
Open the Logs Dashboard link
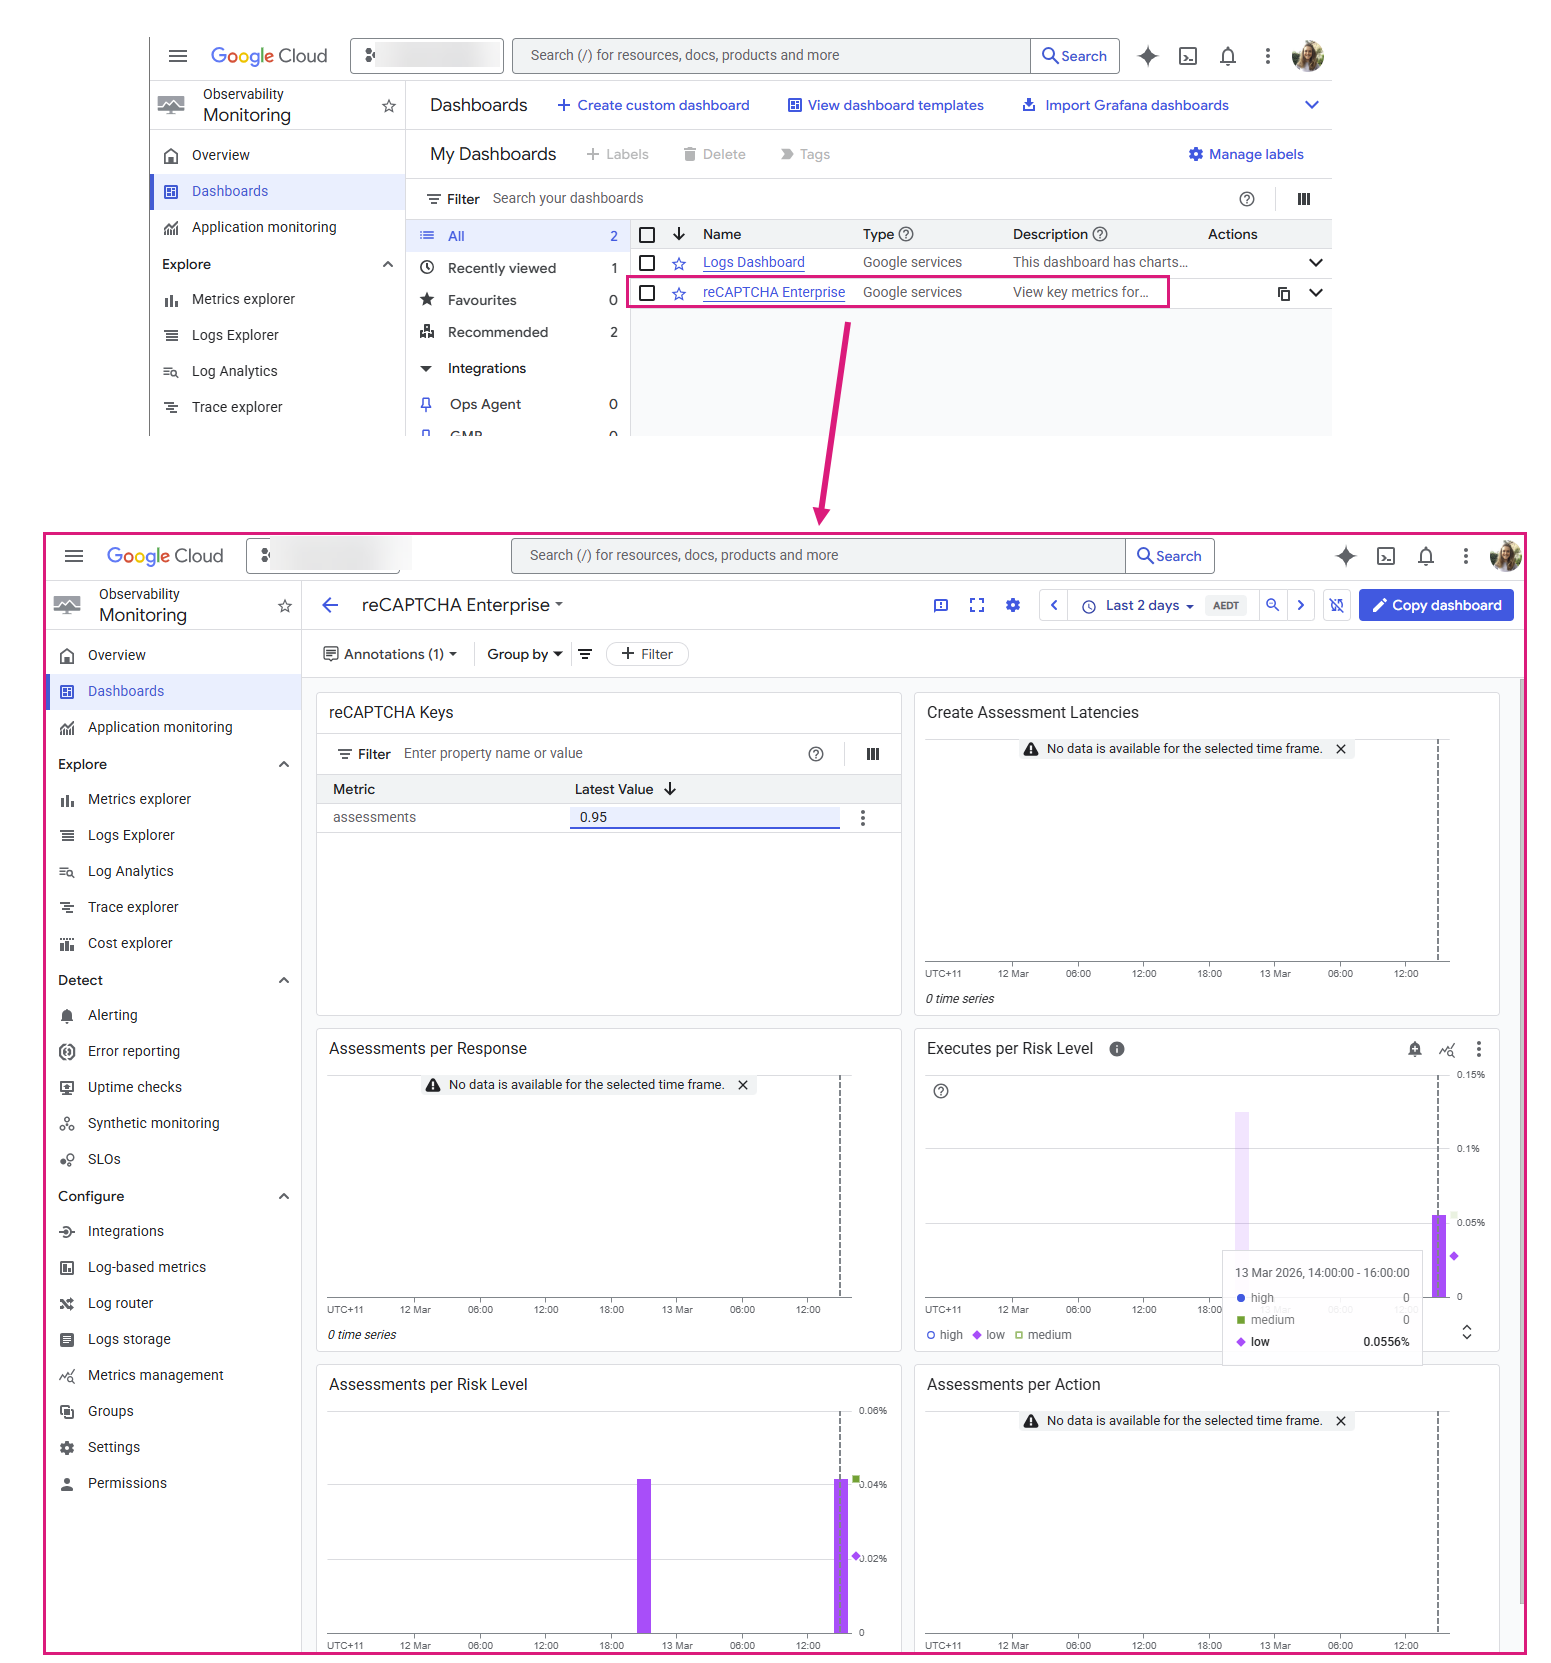pos(754,262)
